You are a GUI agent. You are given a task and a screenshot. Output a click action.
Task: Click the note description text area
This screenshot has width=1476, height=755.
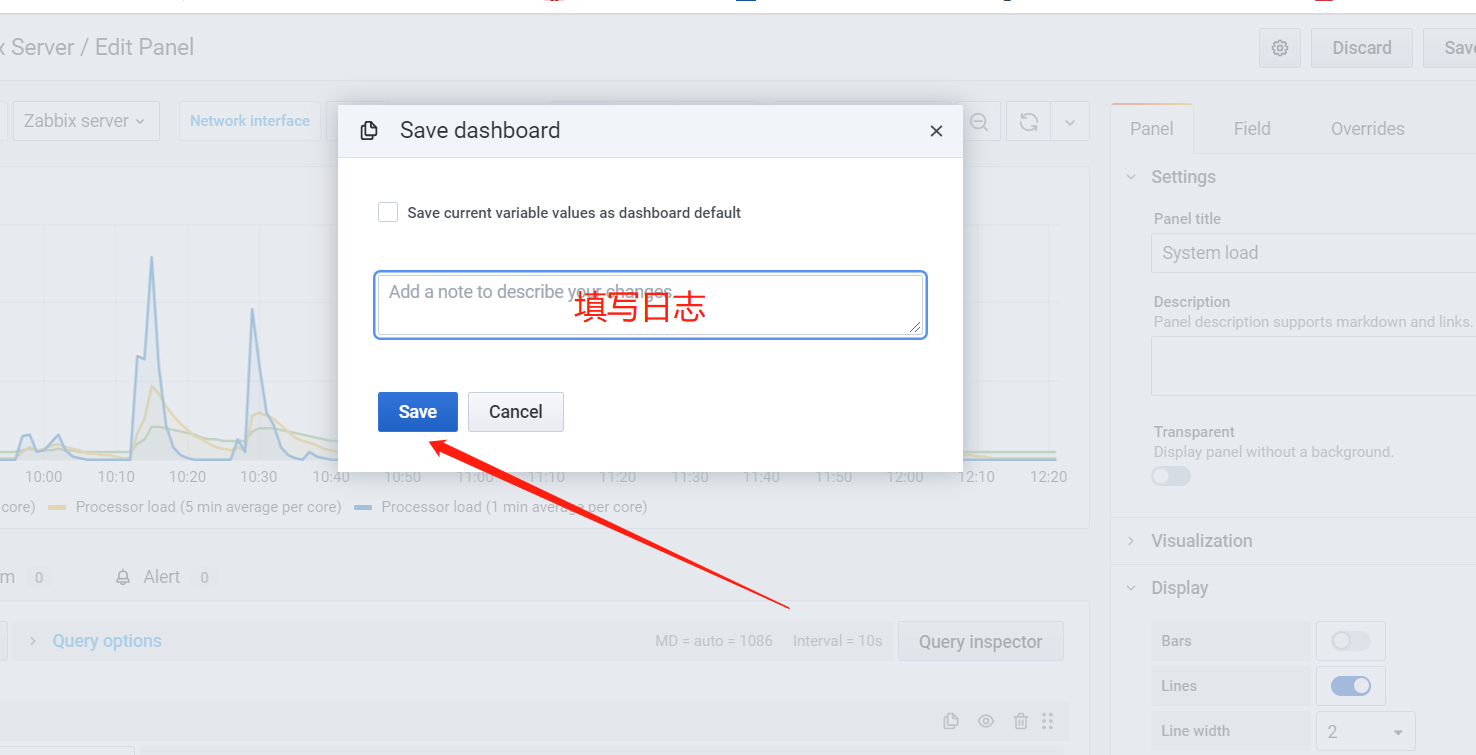click(650, 305)
